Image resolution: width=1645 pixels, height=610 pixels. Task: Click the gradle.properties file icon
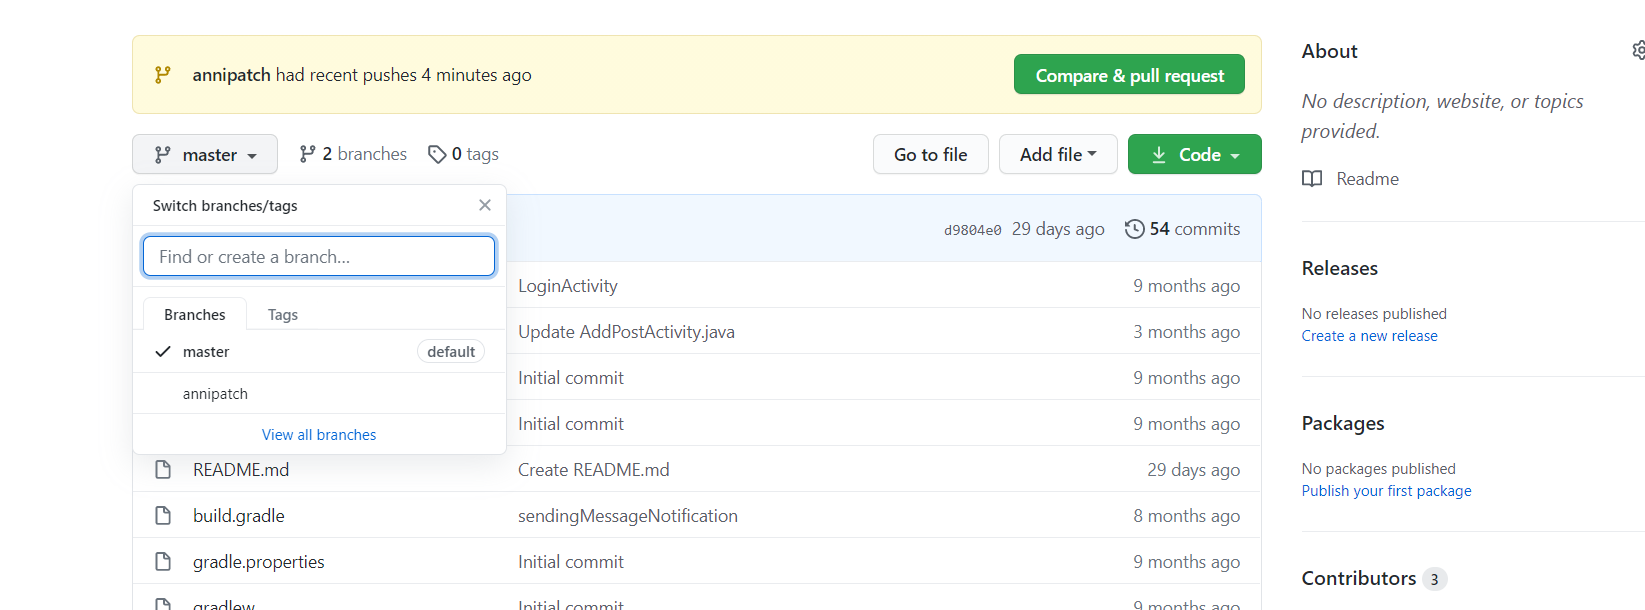point(163,562)
